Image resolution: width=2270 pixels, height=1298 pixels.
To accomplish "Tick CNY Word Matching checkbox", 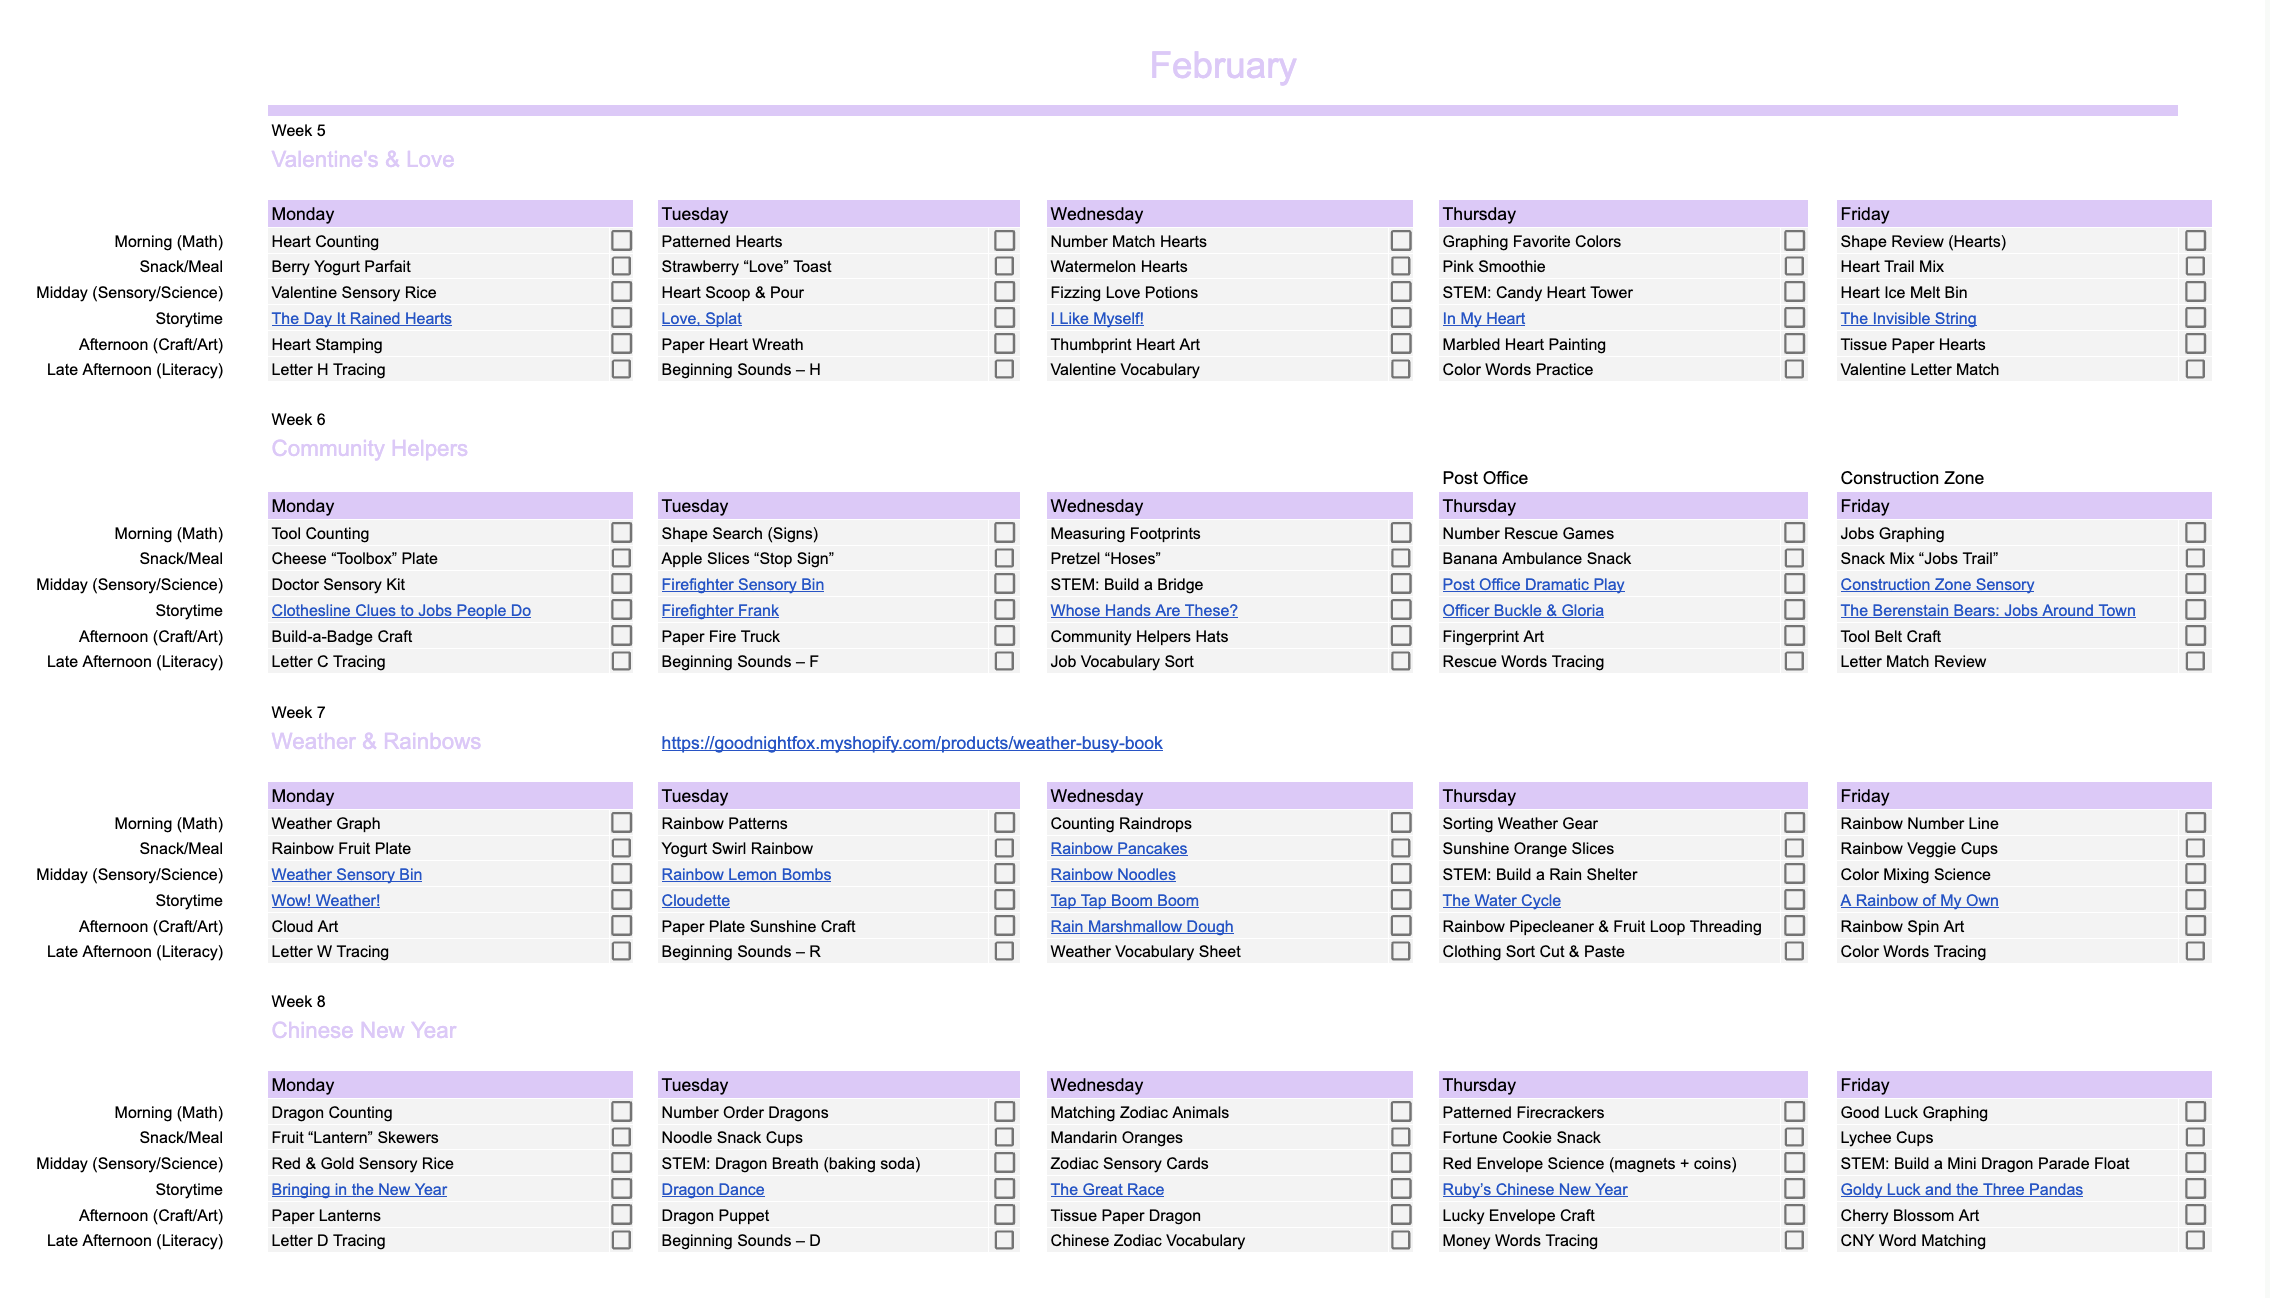I will (x=2194, y=1240).
